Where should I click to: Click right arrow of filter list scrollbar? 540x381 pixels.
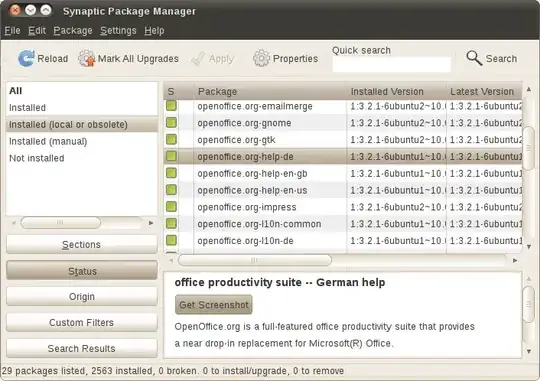click(x=151, y=223)
